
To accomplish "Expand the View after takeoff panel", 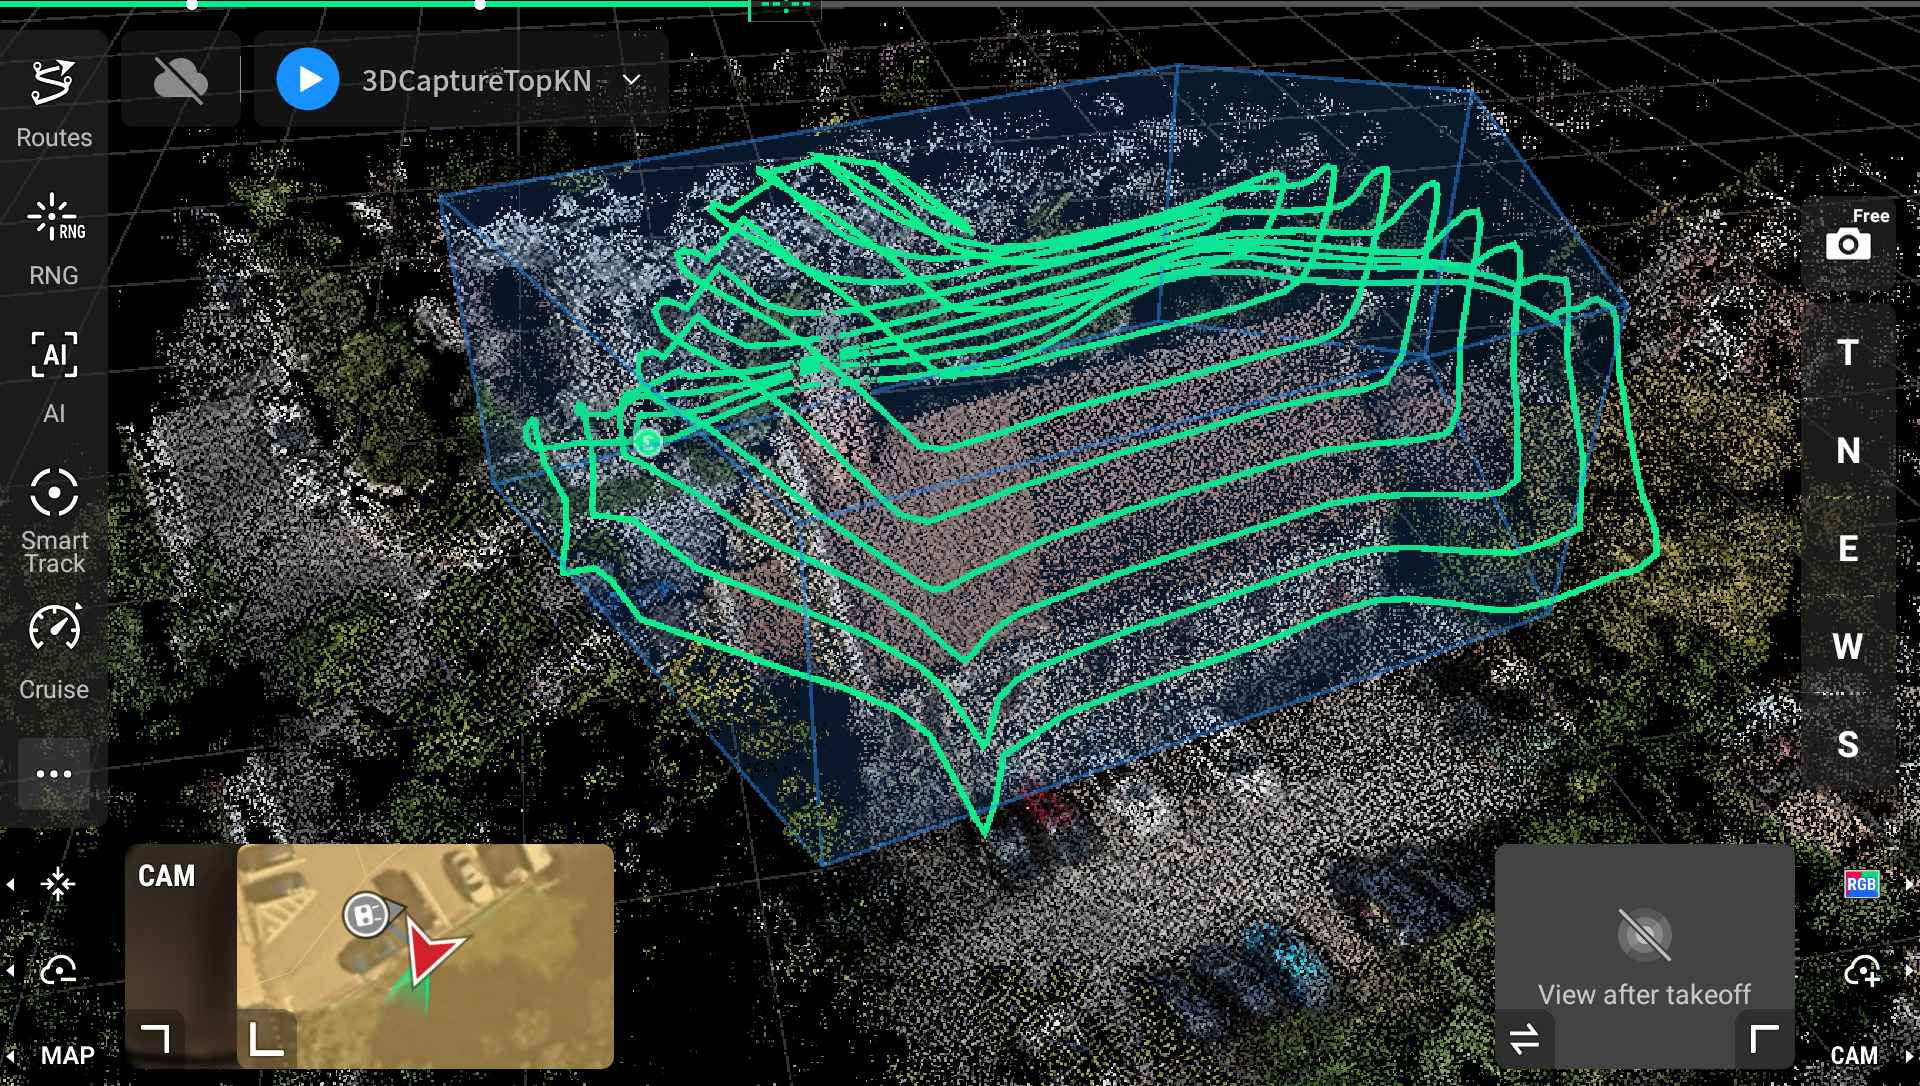I will (1764, 1040).
